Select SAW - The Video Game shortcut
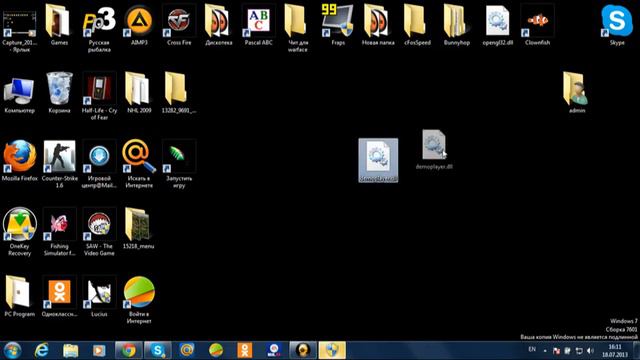Image resolution: width=640 pixels, height=360 pixels. tap(99, 232)
